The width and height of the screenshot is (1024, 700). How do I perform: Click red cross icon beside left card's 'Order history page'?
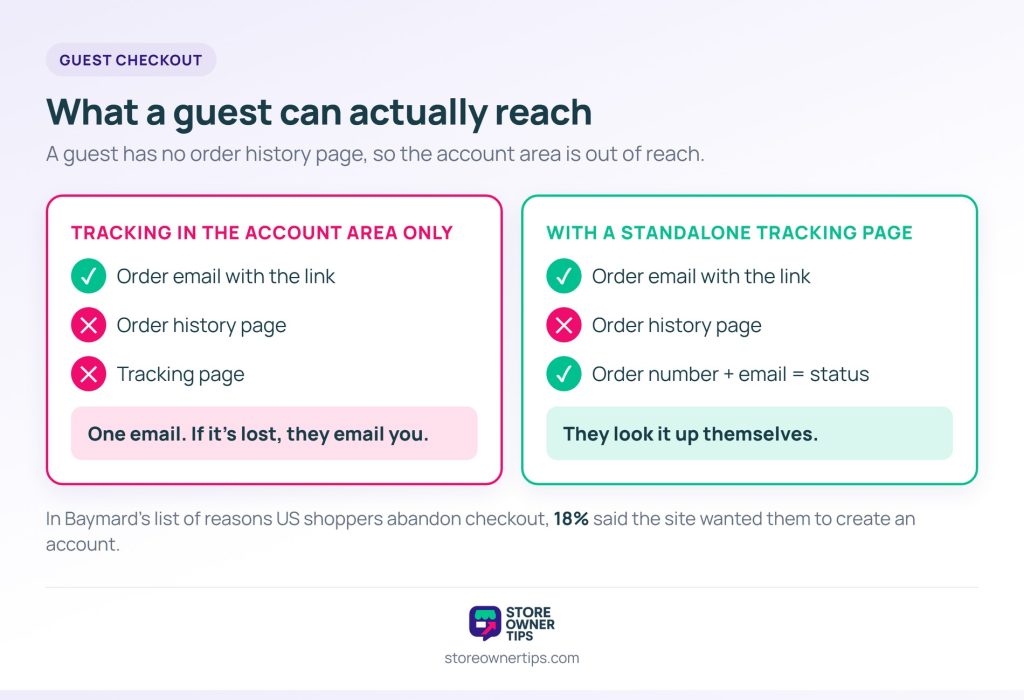pyautogui.click(x=89, y=325)
